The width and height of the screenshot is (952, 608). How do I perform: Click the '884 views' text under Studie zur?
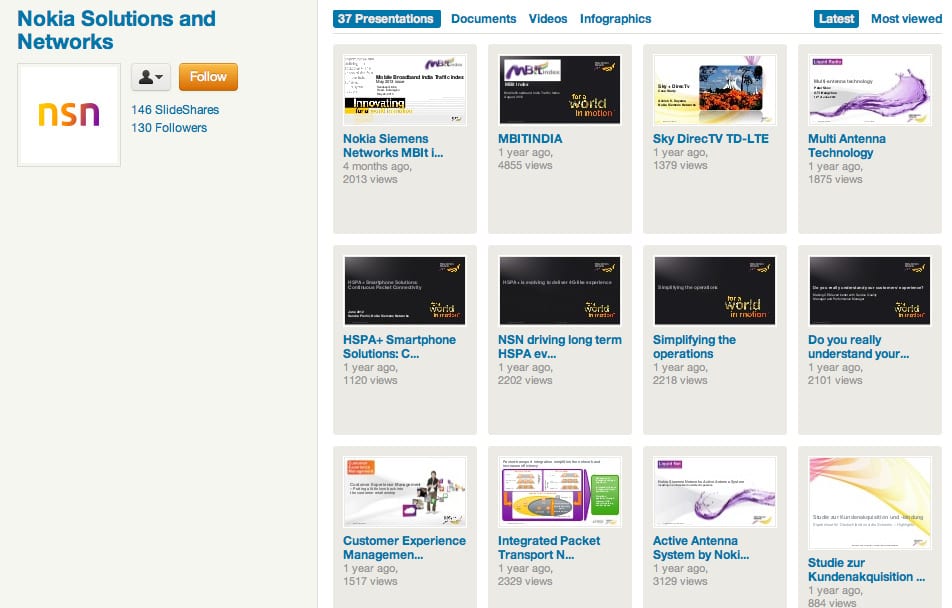[x=832, y=603]
